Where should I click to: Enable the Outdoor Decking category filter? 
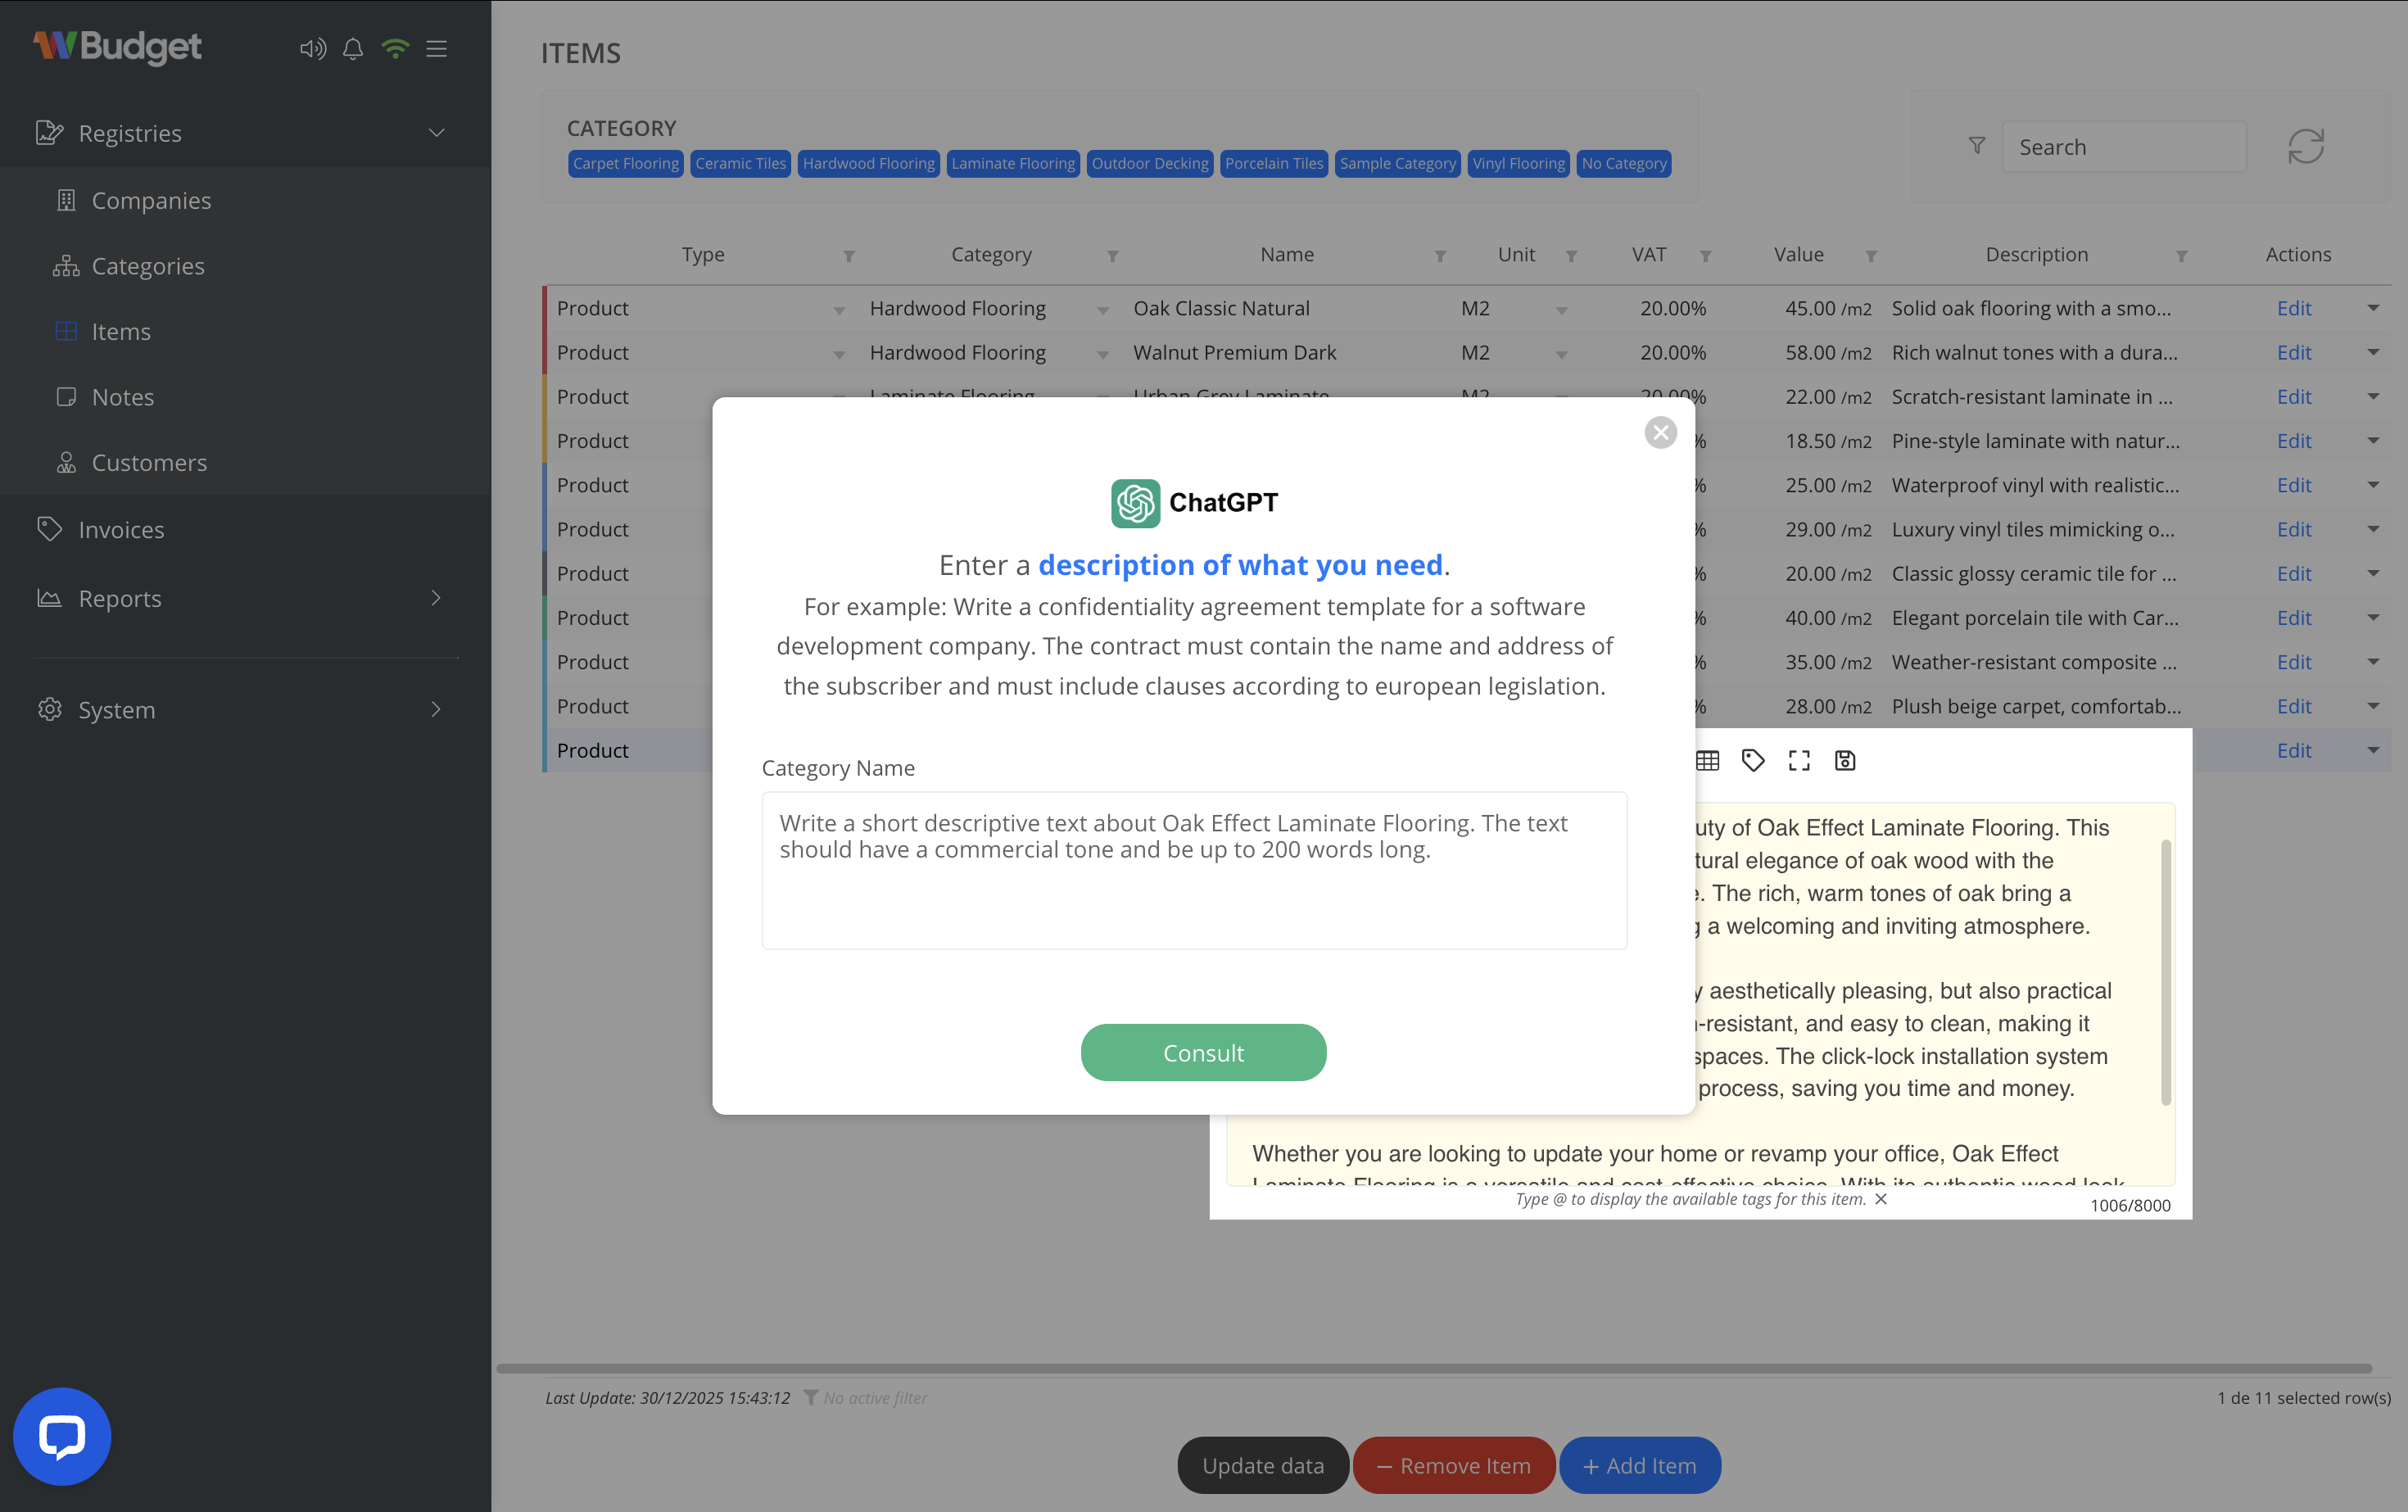tap(1150, 163)
